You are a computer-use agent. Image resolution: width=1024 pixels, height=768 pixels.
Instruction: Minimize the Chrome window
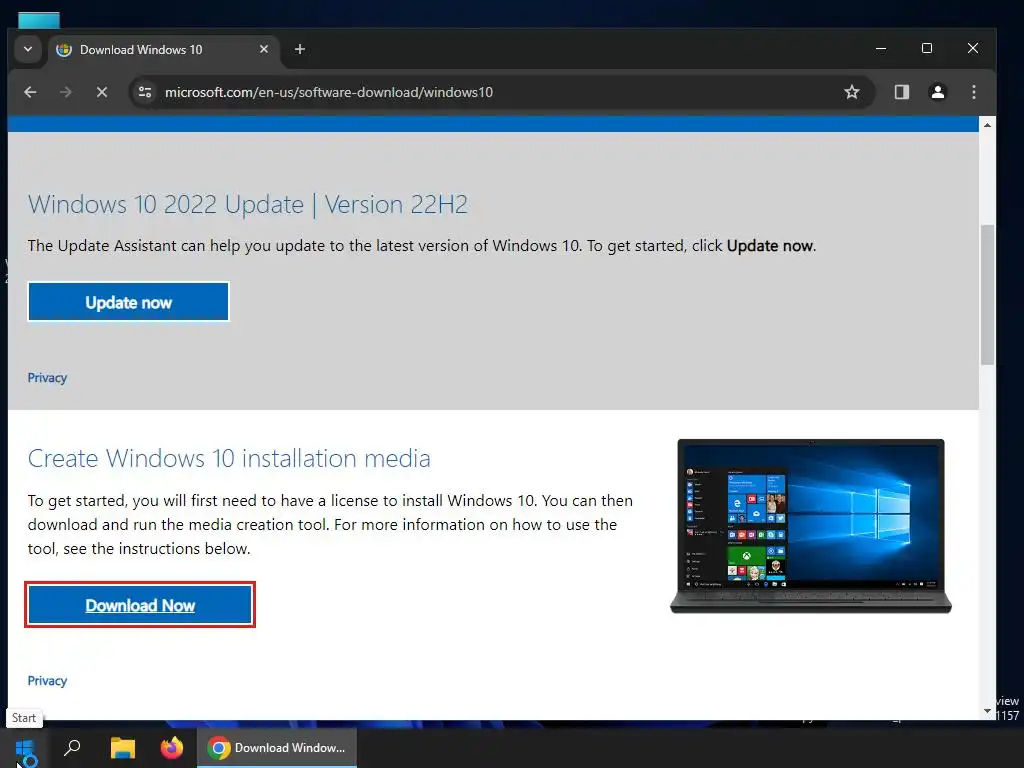[880, 48]
